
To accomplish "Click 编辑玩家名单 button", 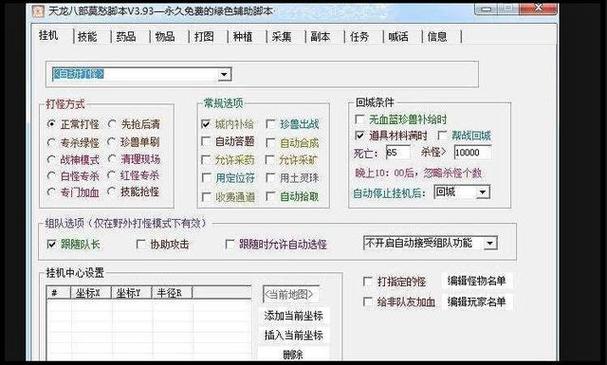I will [x=477, y=302].
